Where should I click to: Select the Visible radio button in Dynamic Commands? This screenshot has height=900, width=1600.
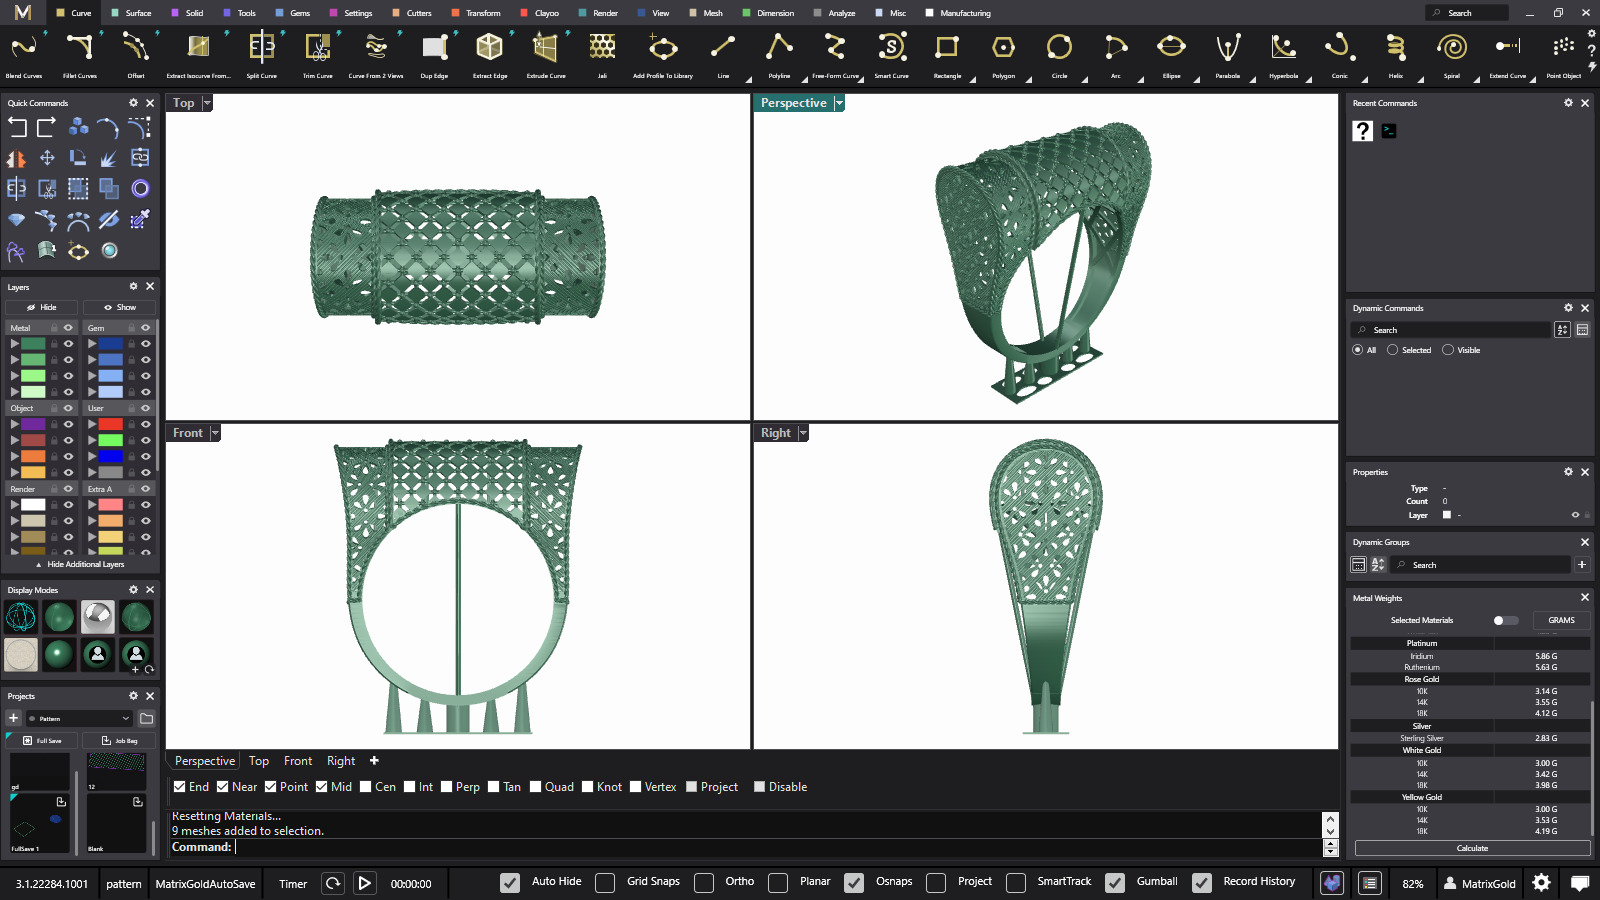[x=1448, y=350]
